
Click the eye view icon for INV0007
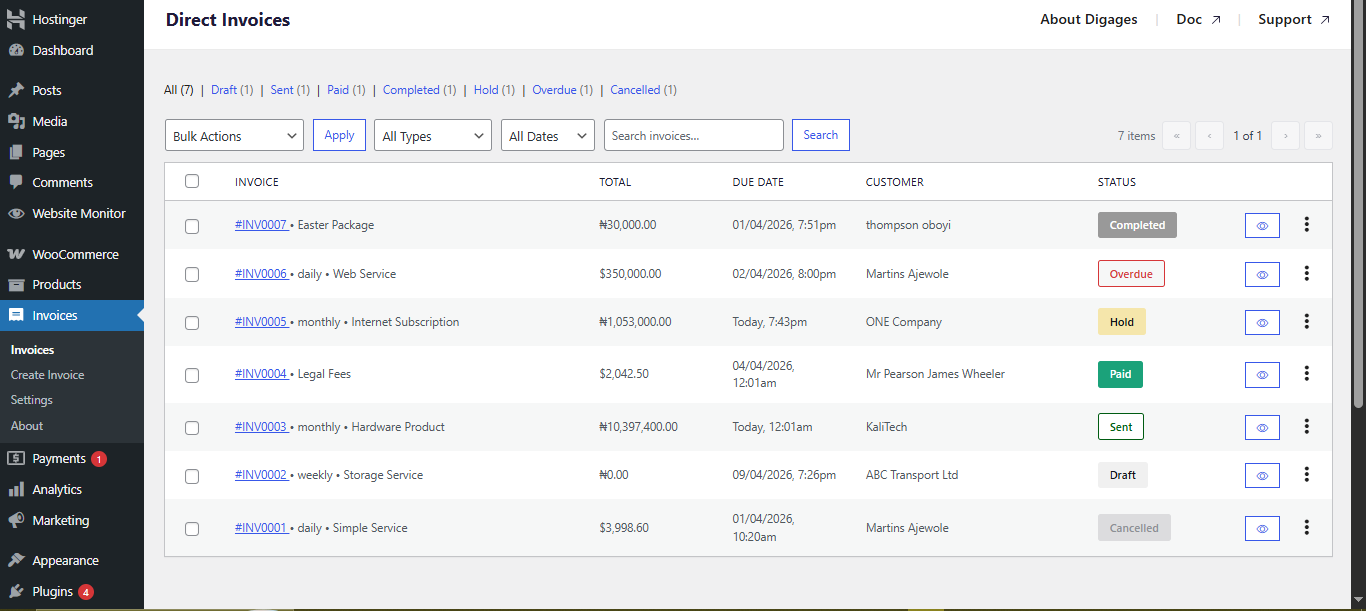1262,226
